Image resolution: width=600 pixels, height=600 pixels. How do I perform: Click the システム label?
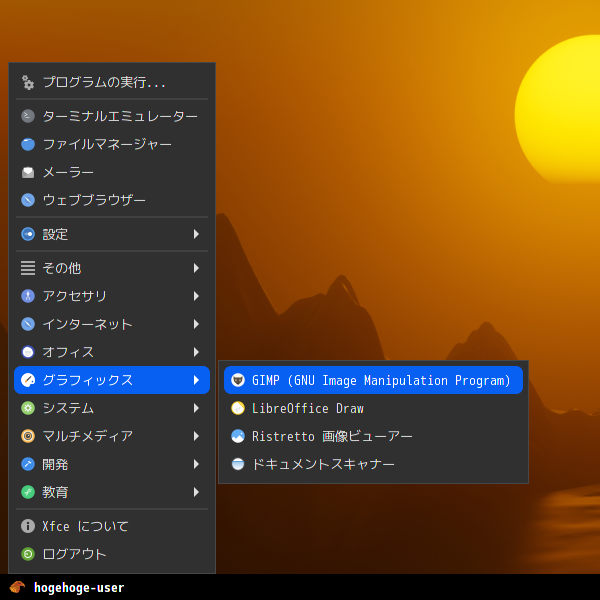(x=68, y=408)
